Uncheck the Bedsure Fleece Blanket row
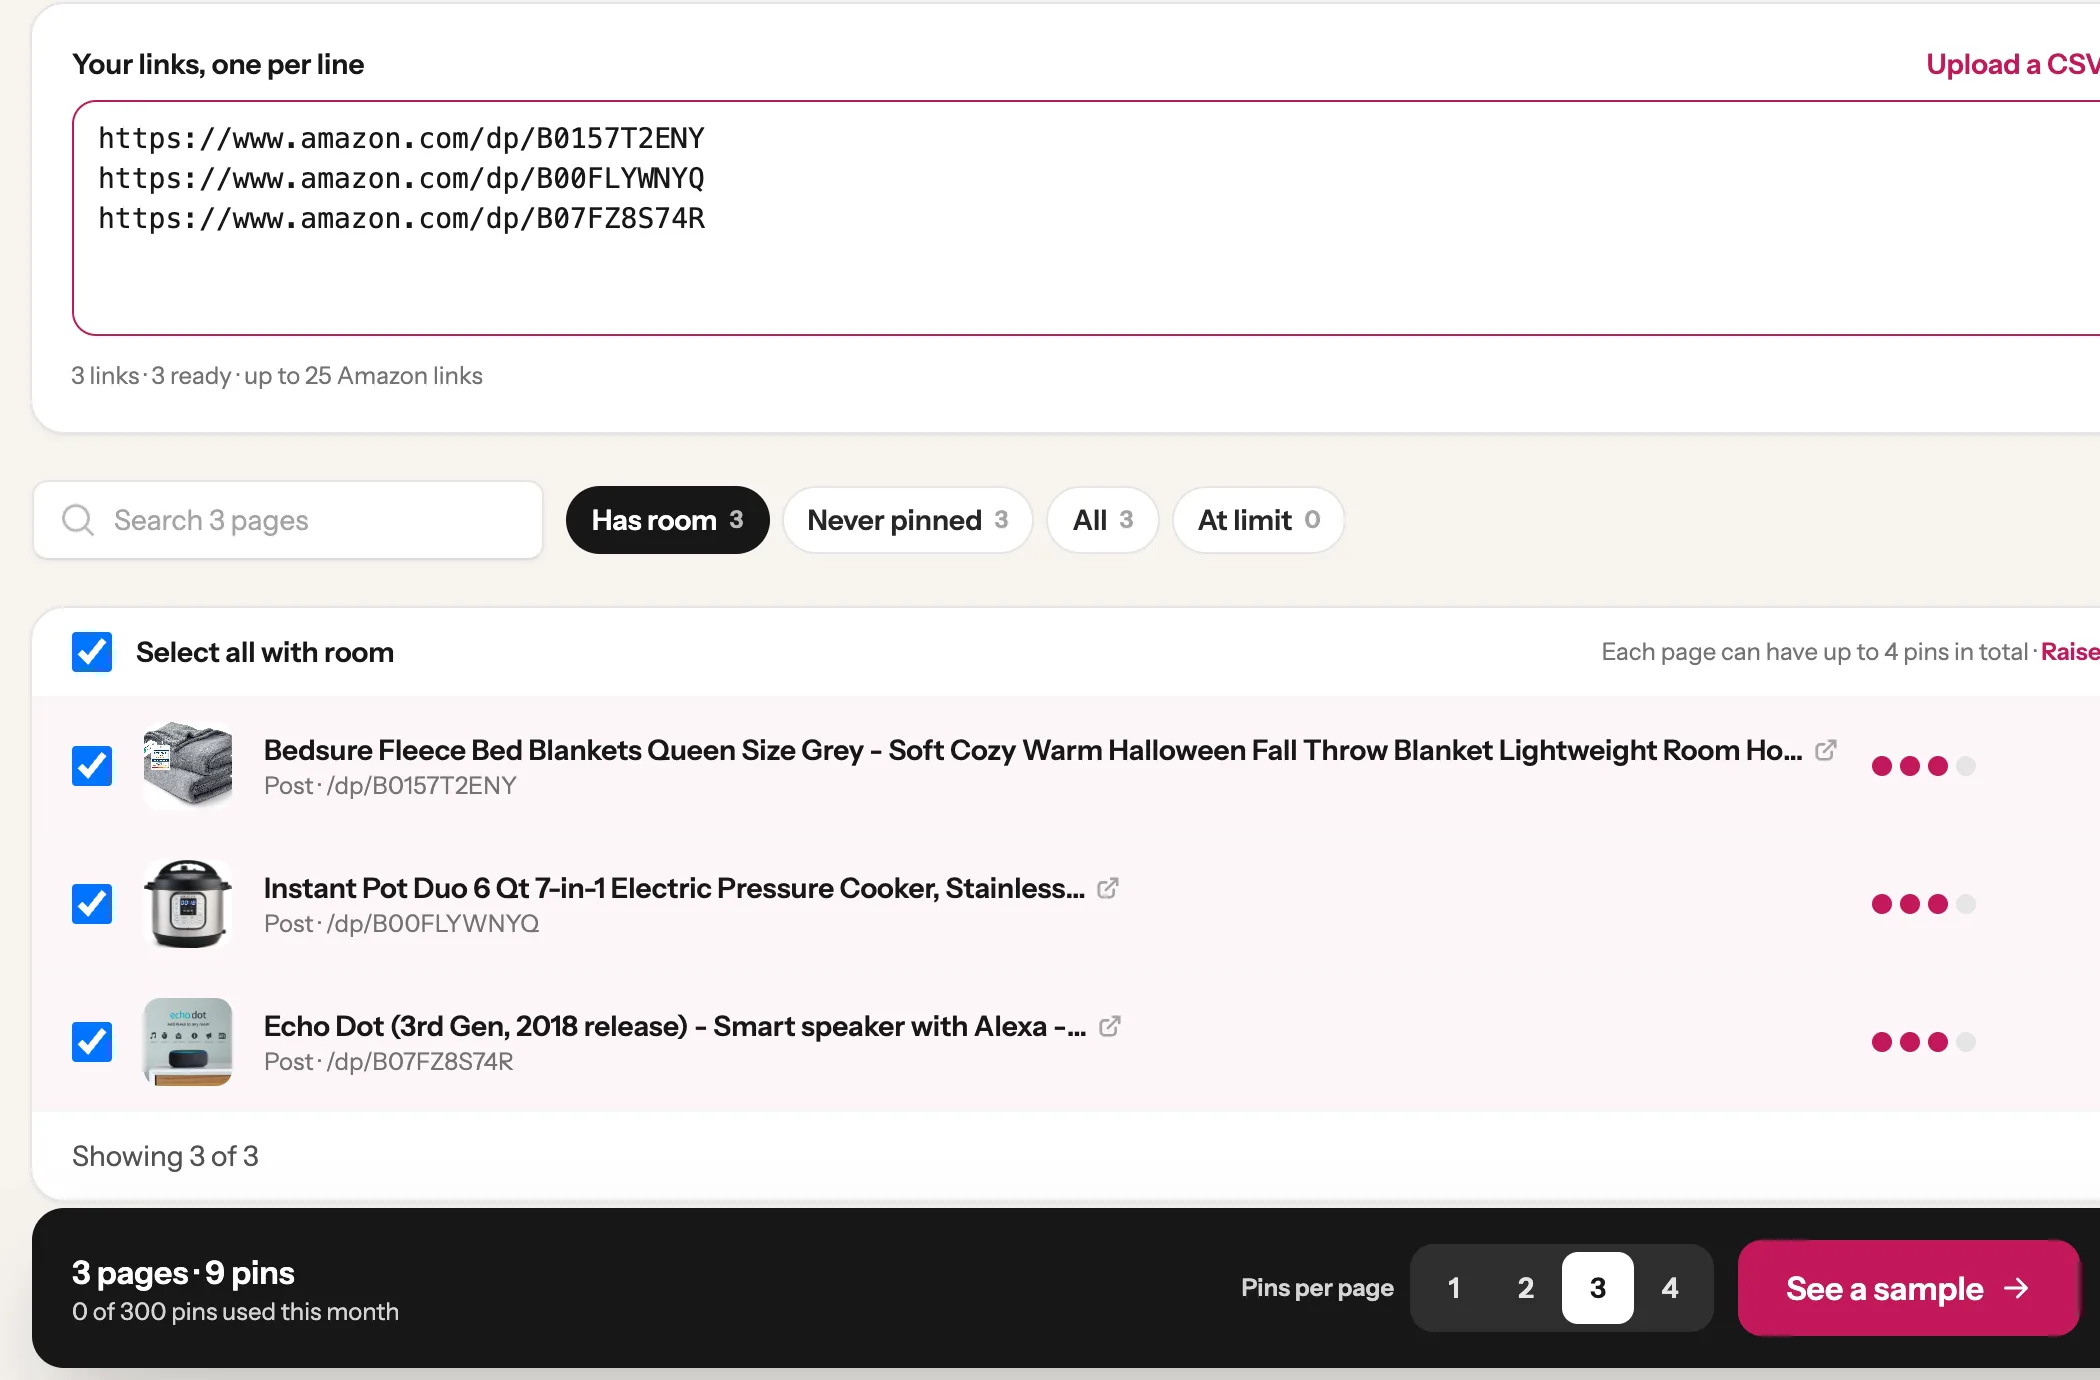Image resolution: width=2100 pixels, height=1380 pixels. tap(92, 766)
